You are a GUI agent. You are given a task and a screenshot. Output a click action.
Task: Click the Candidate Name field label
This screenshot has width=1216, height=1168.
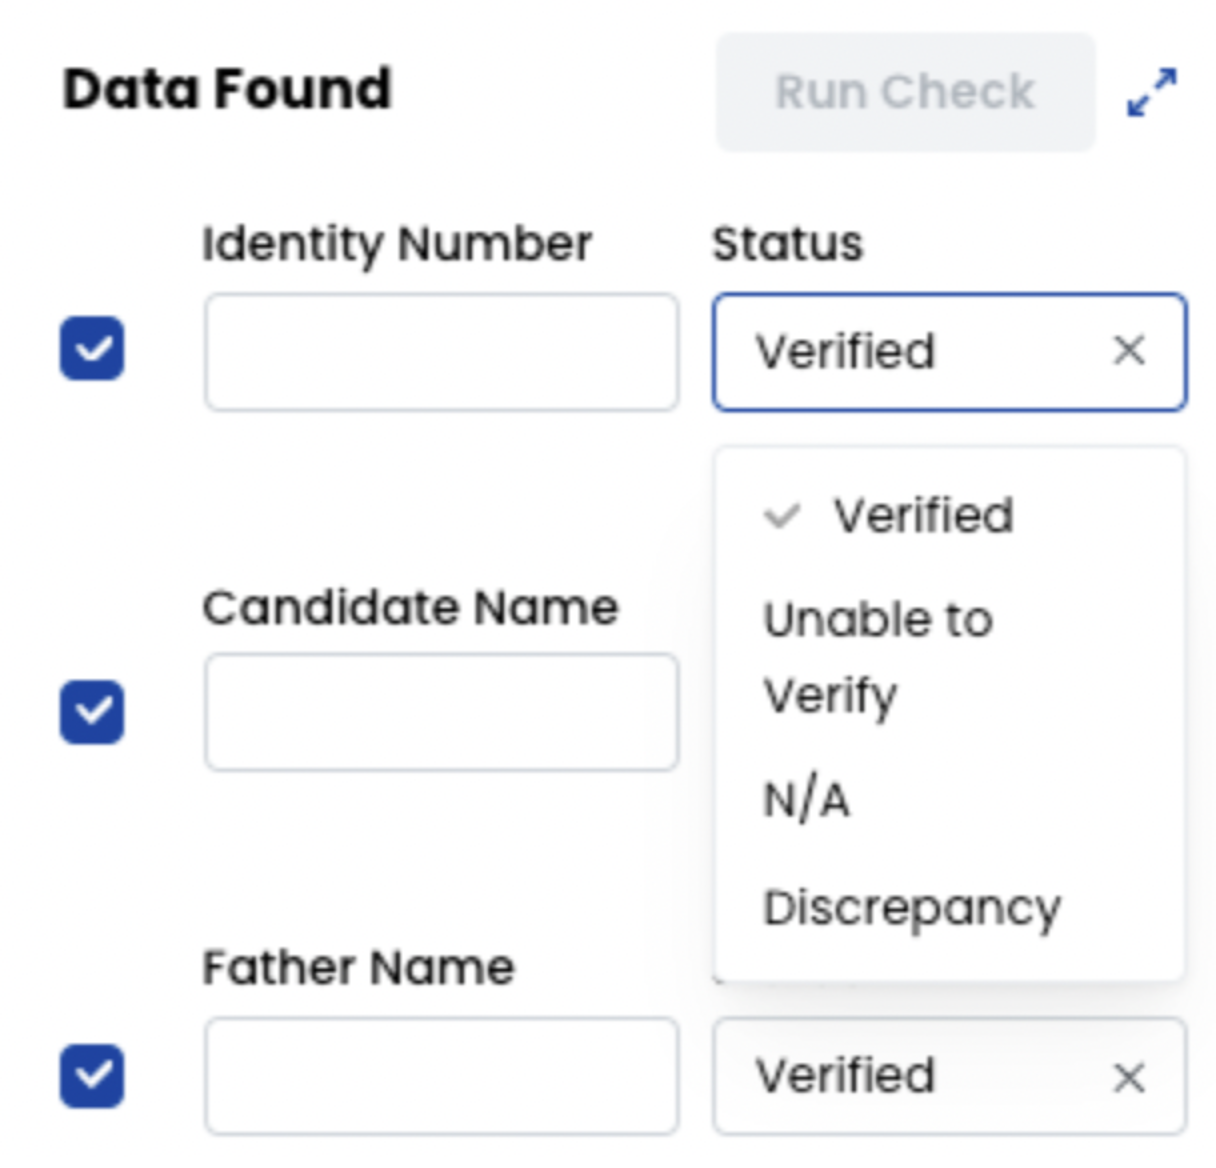(410, 607)
